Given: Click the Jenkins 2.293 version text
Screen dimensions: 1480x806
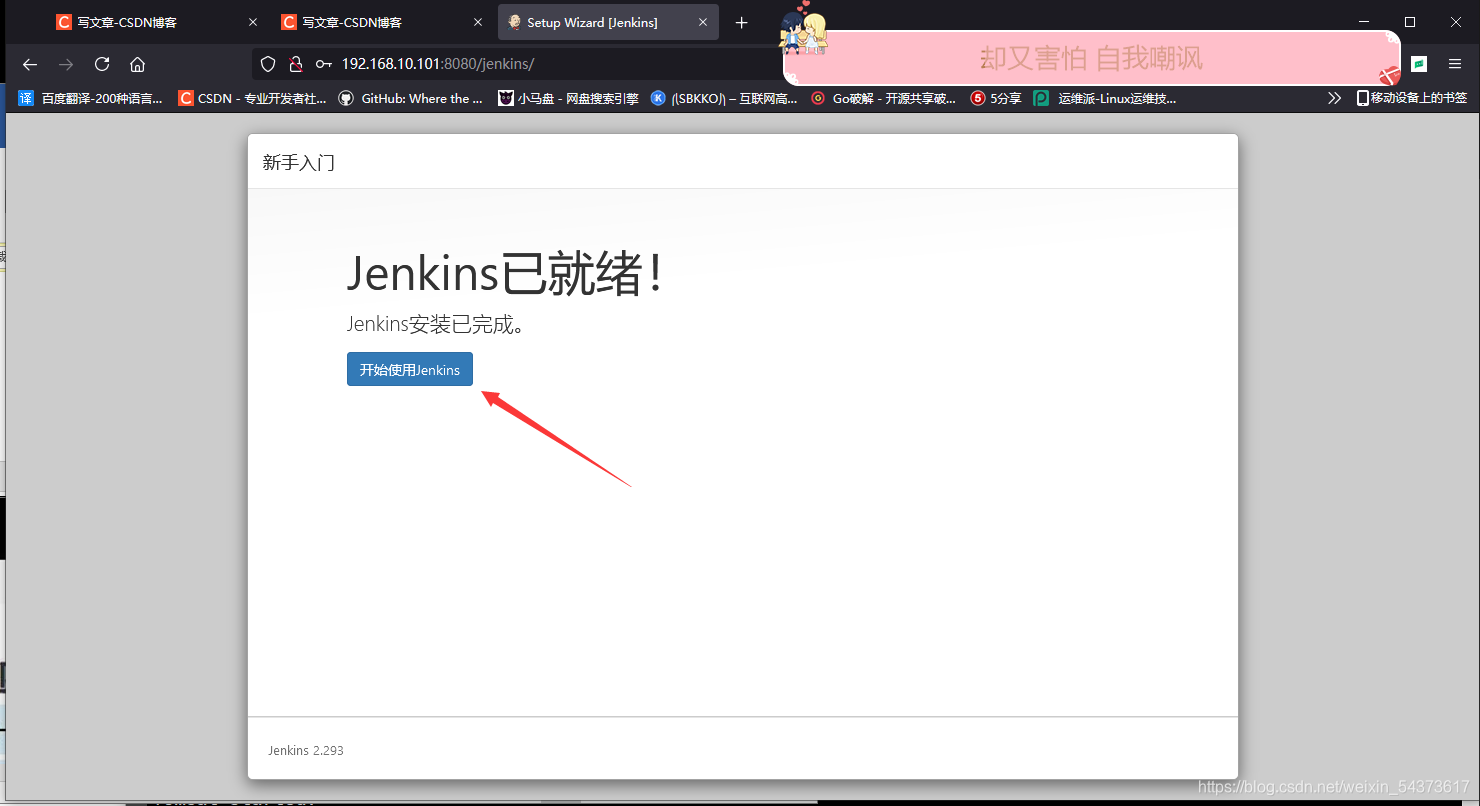Looking at the screenshot, I should pos(306,750).
